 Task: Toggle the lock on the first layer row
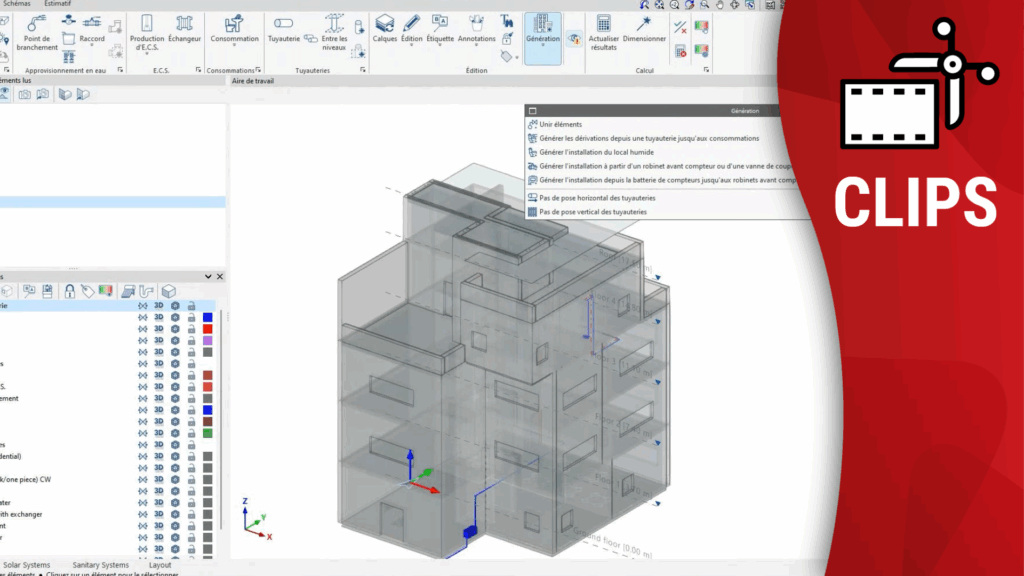191,305
